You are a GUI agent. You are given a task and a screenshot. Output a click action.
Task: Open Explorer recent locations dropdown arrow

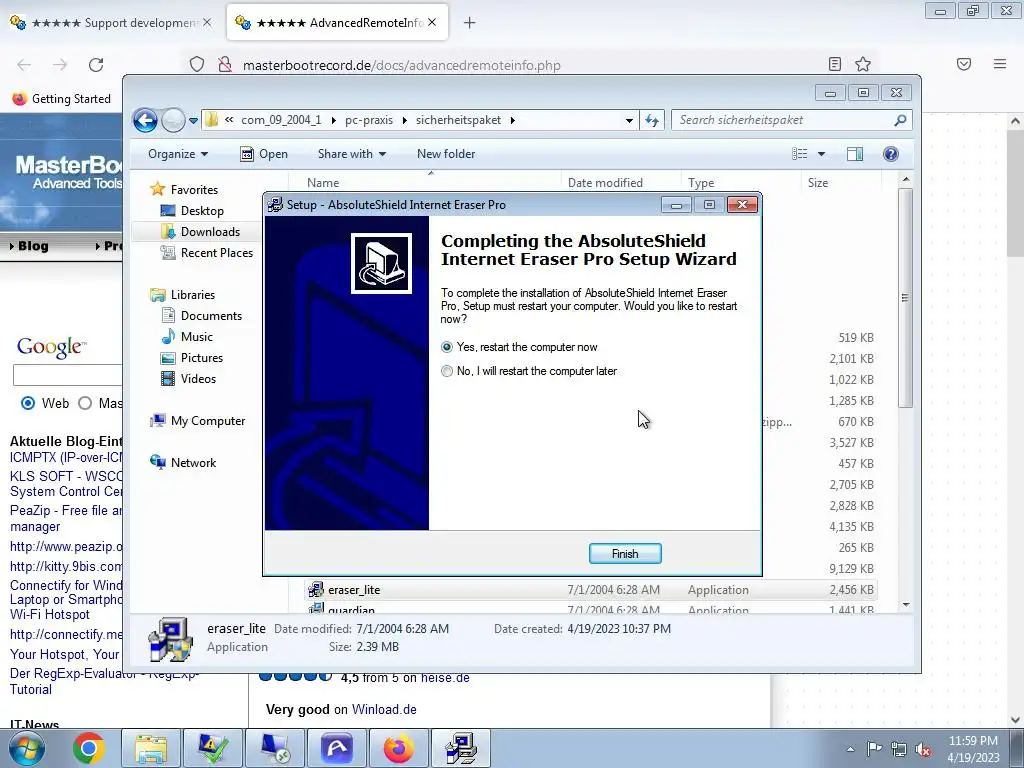pos(193,121)
